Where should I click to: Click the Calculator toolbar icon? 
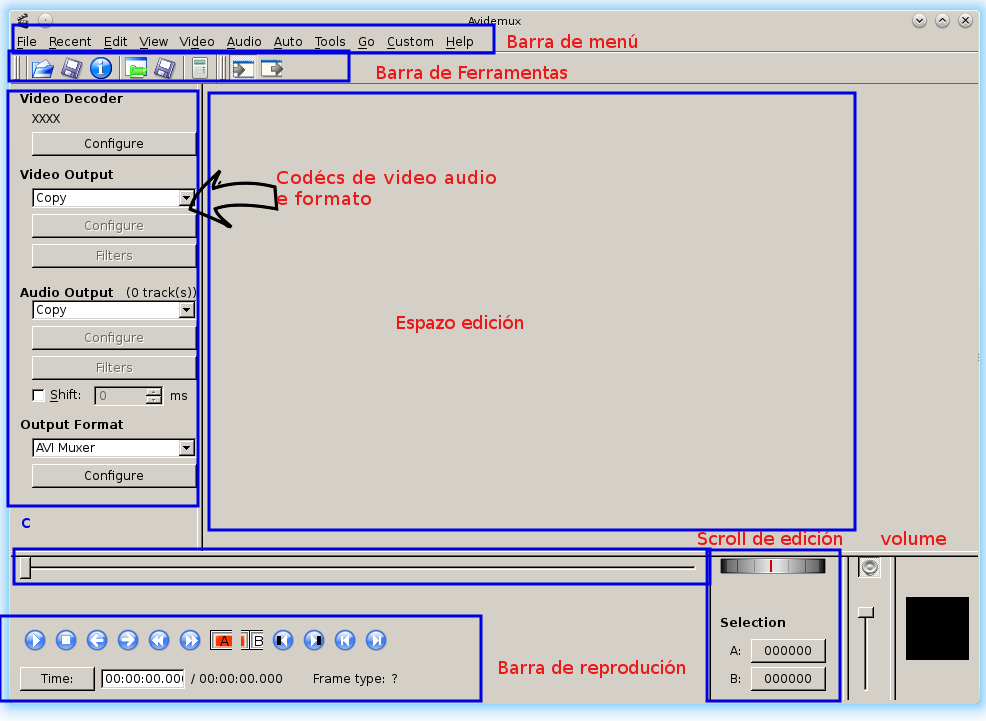pyautogui.click(x=199, y=67)
